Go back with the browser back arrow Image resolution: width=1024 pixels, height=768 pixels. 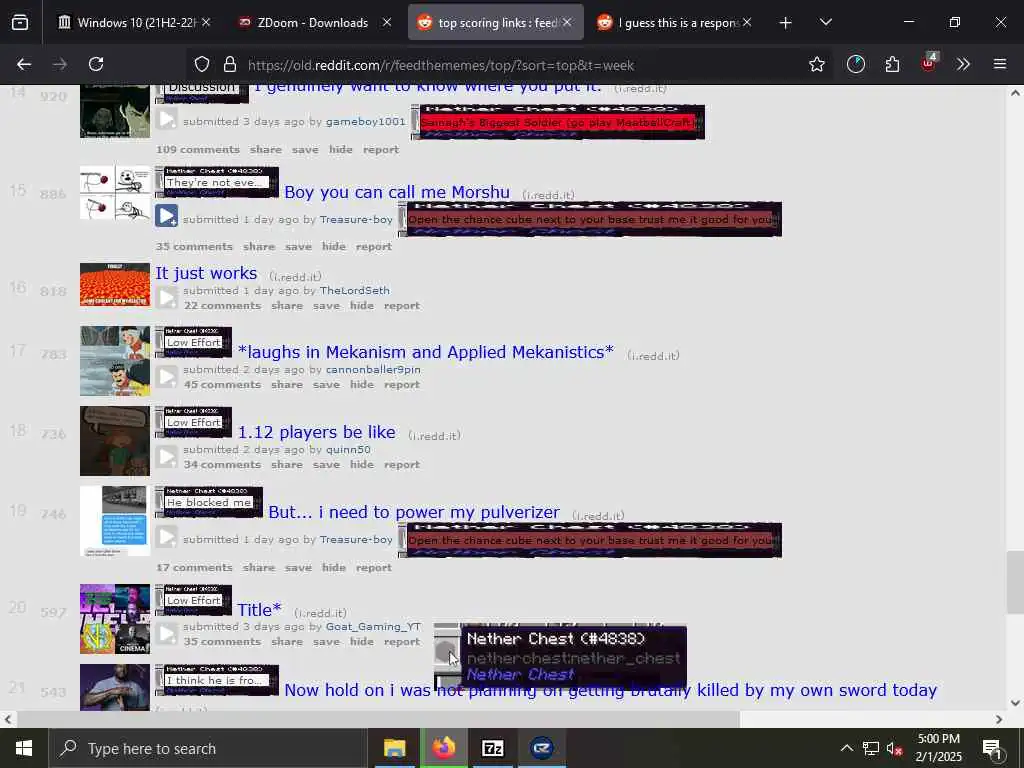tap(24, 64)
